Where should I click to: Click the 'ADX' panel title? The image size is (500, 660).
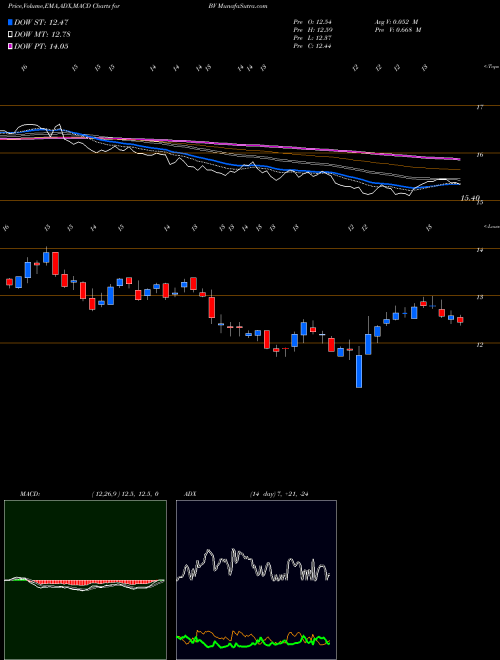pos(190,494)
